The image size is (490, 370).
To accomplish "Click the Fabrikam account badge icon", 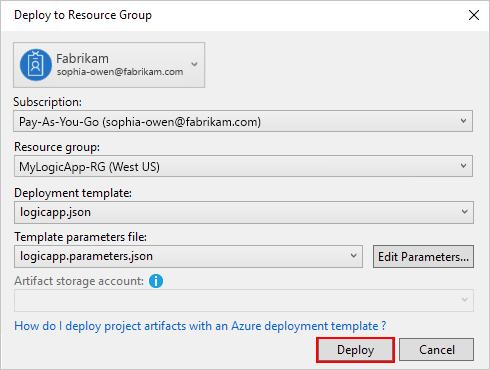I will [x=36, y=65].
